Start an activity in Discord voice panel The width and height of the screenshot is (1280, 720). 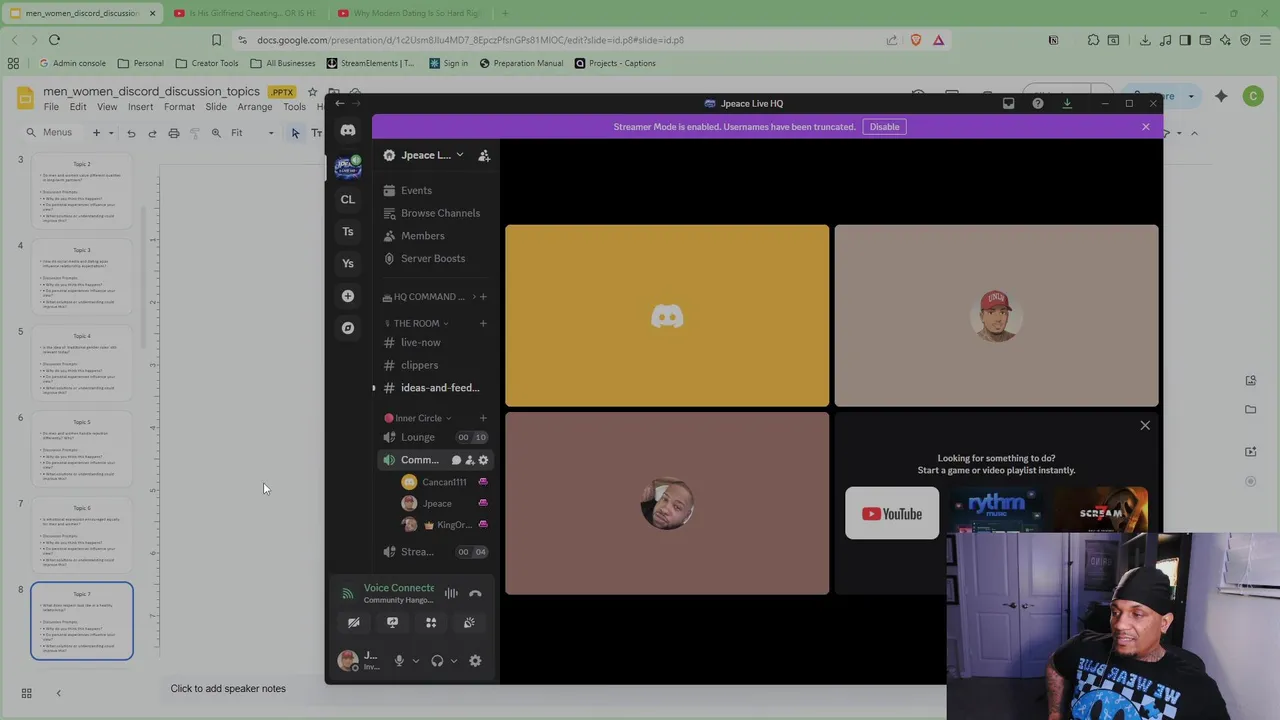(431, 623)
